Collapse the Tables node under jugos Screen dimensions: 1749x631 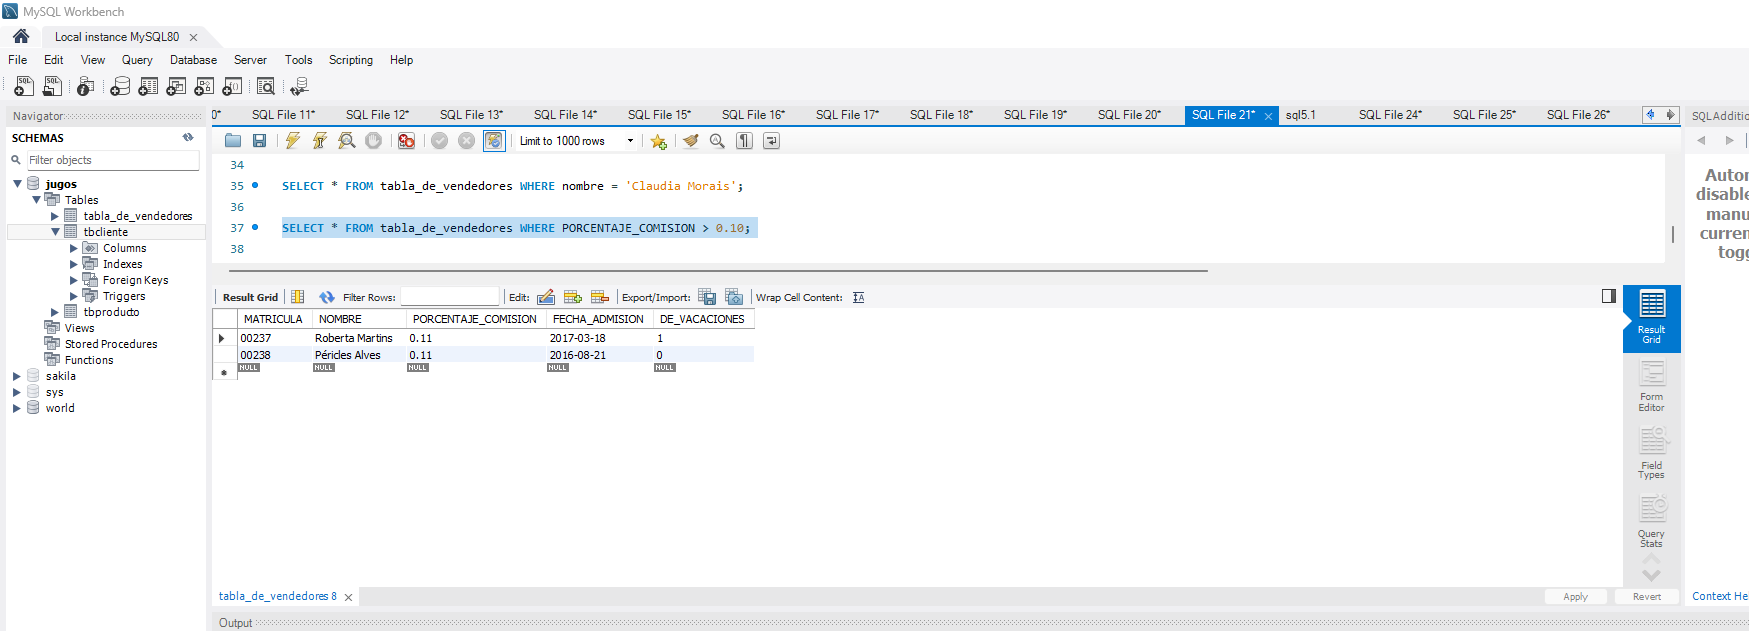click(36, 200)
